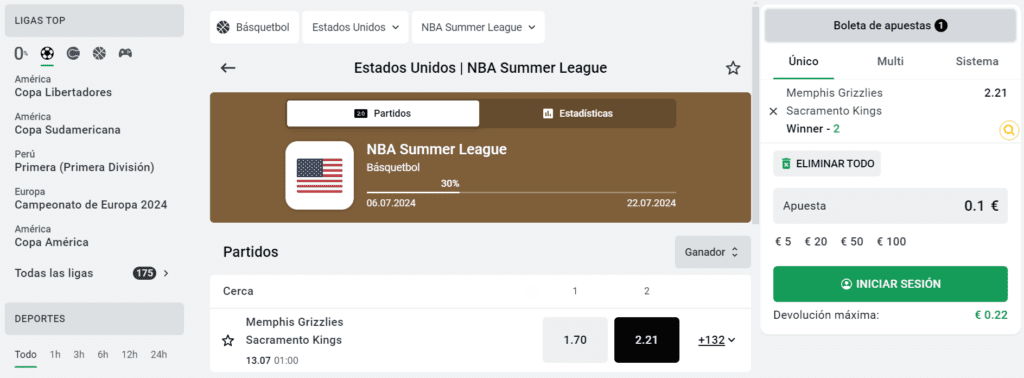The image size is (1024, 378).
Task: Open the Estados Unidos country dropdown
Action: coord(355,27)
